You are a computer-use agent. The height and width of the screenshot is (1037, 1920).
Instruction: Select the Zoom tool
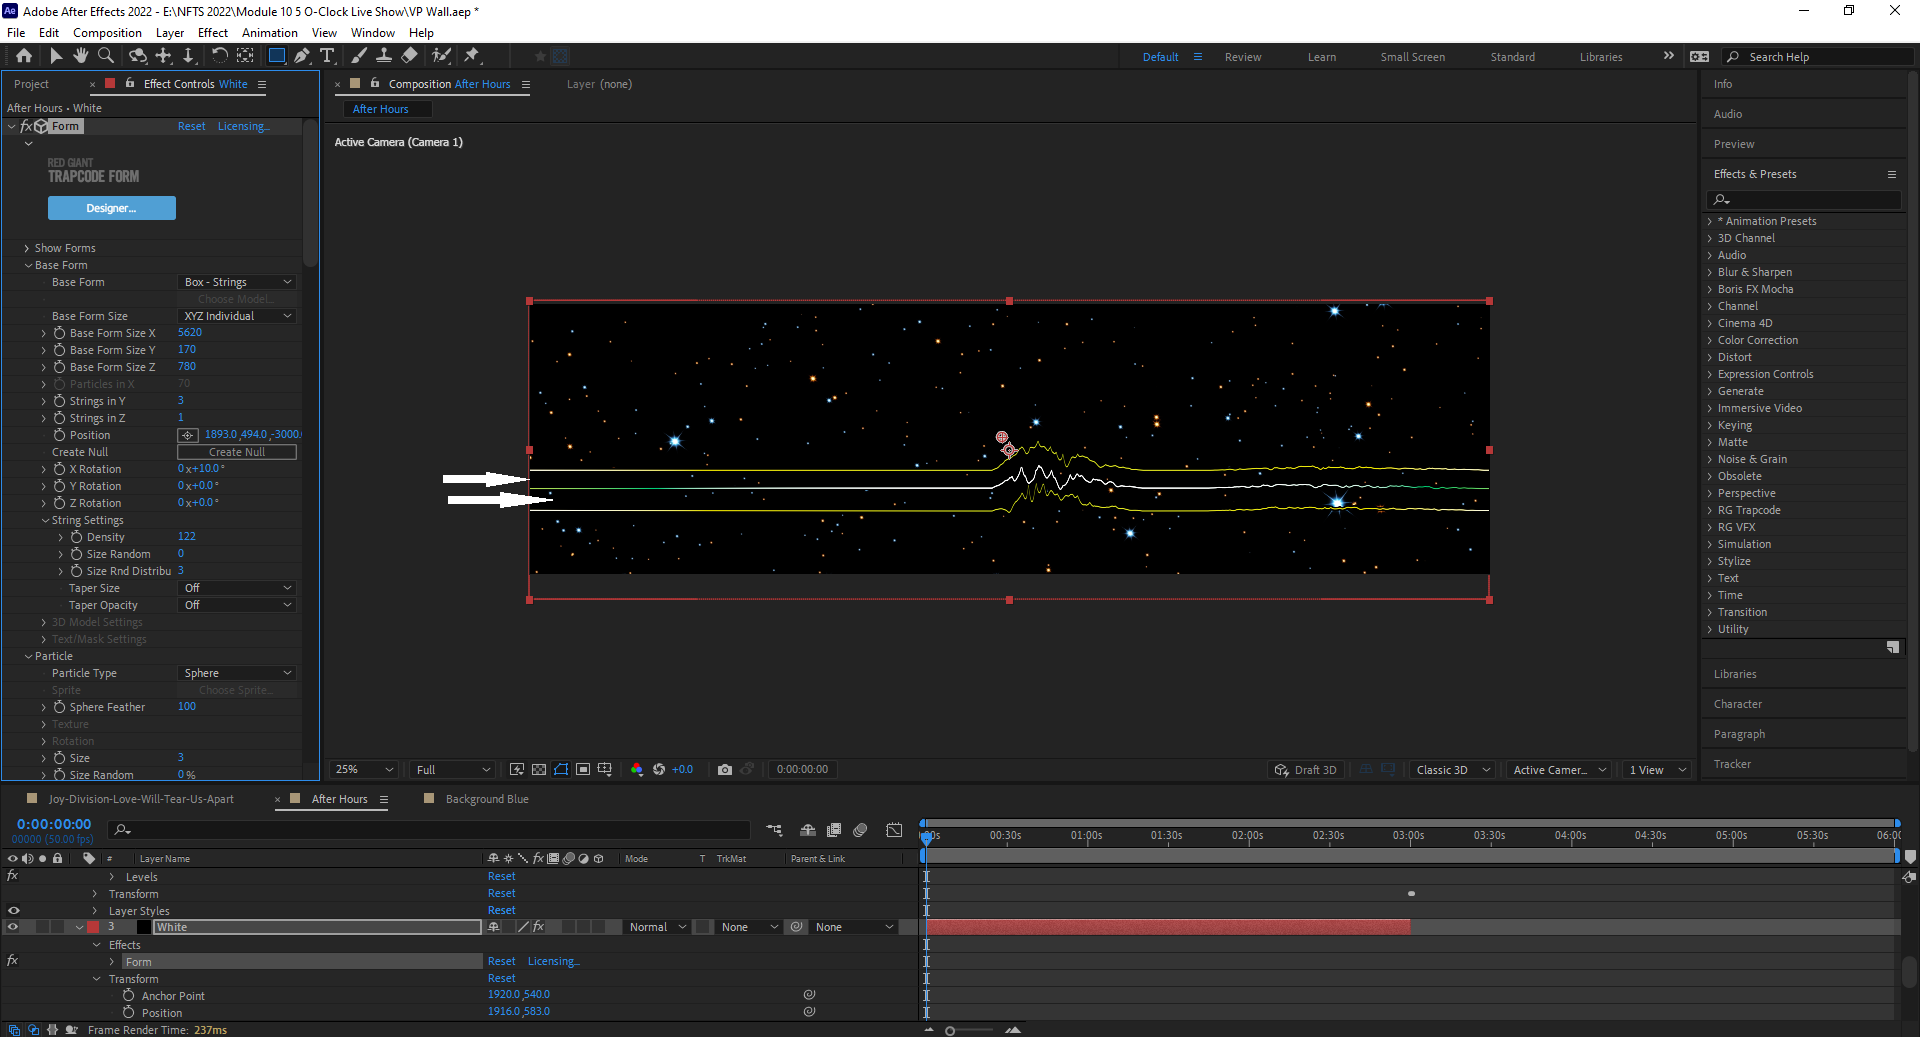[x=106, y=57]
